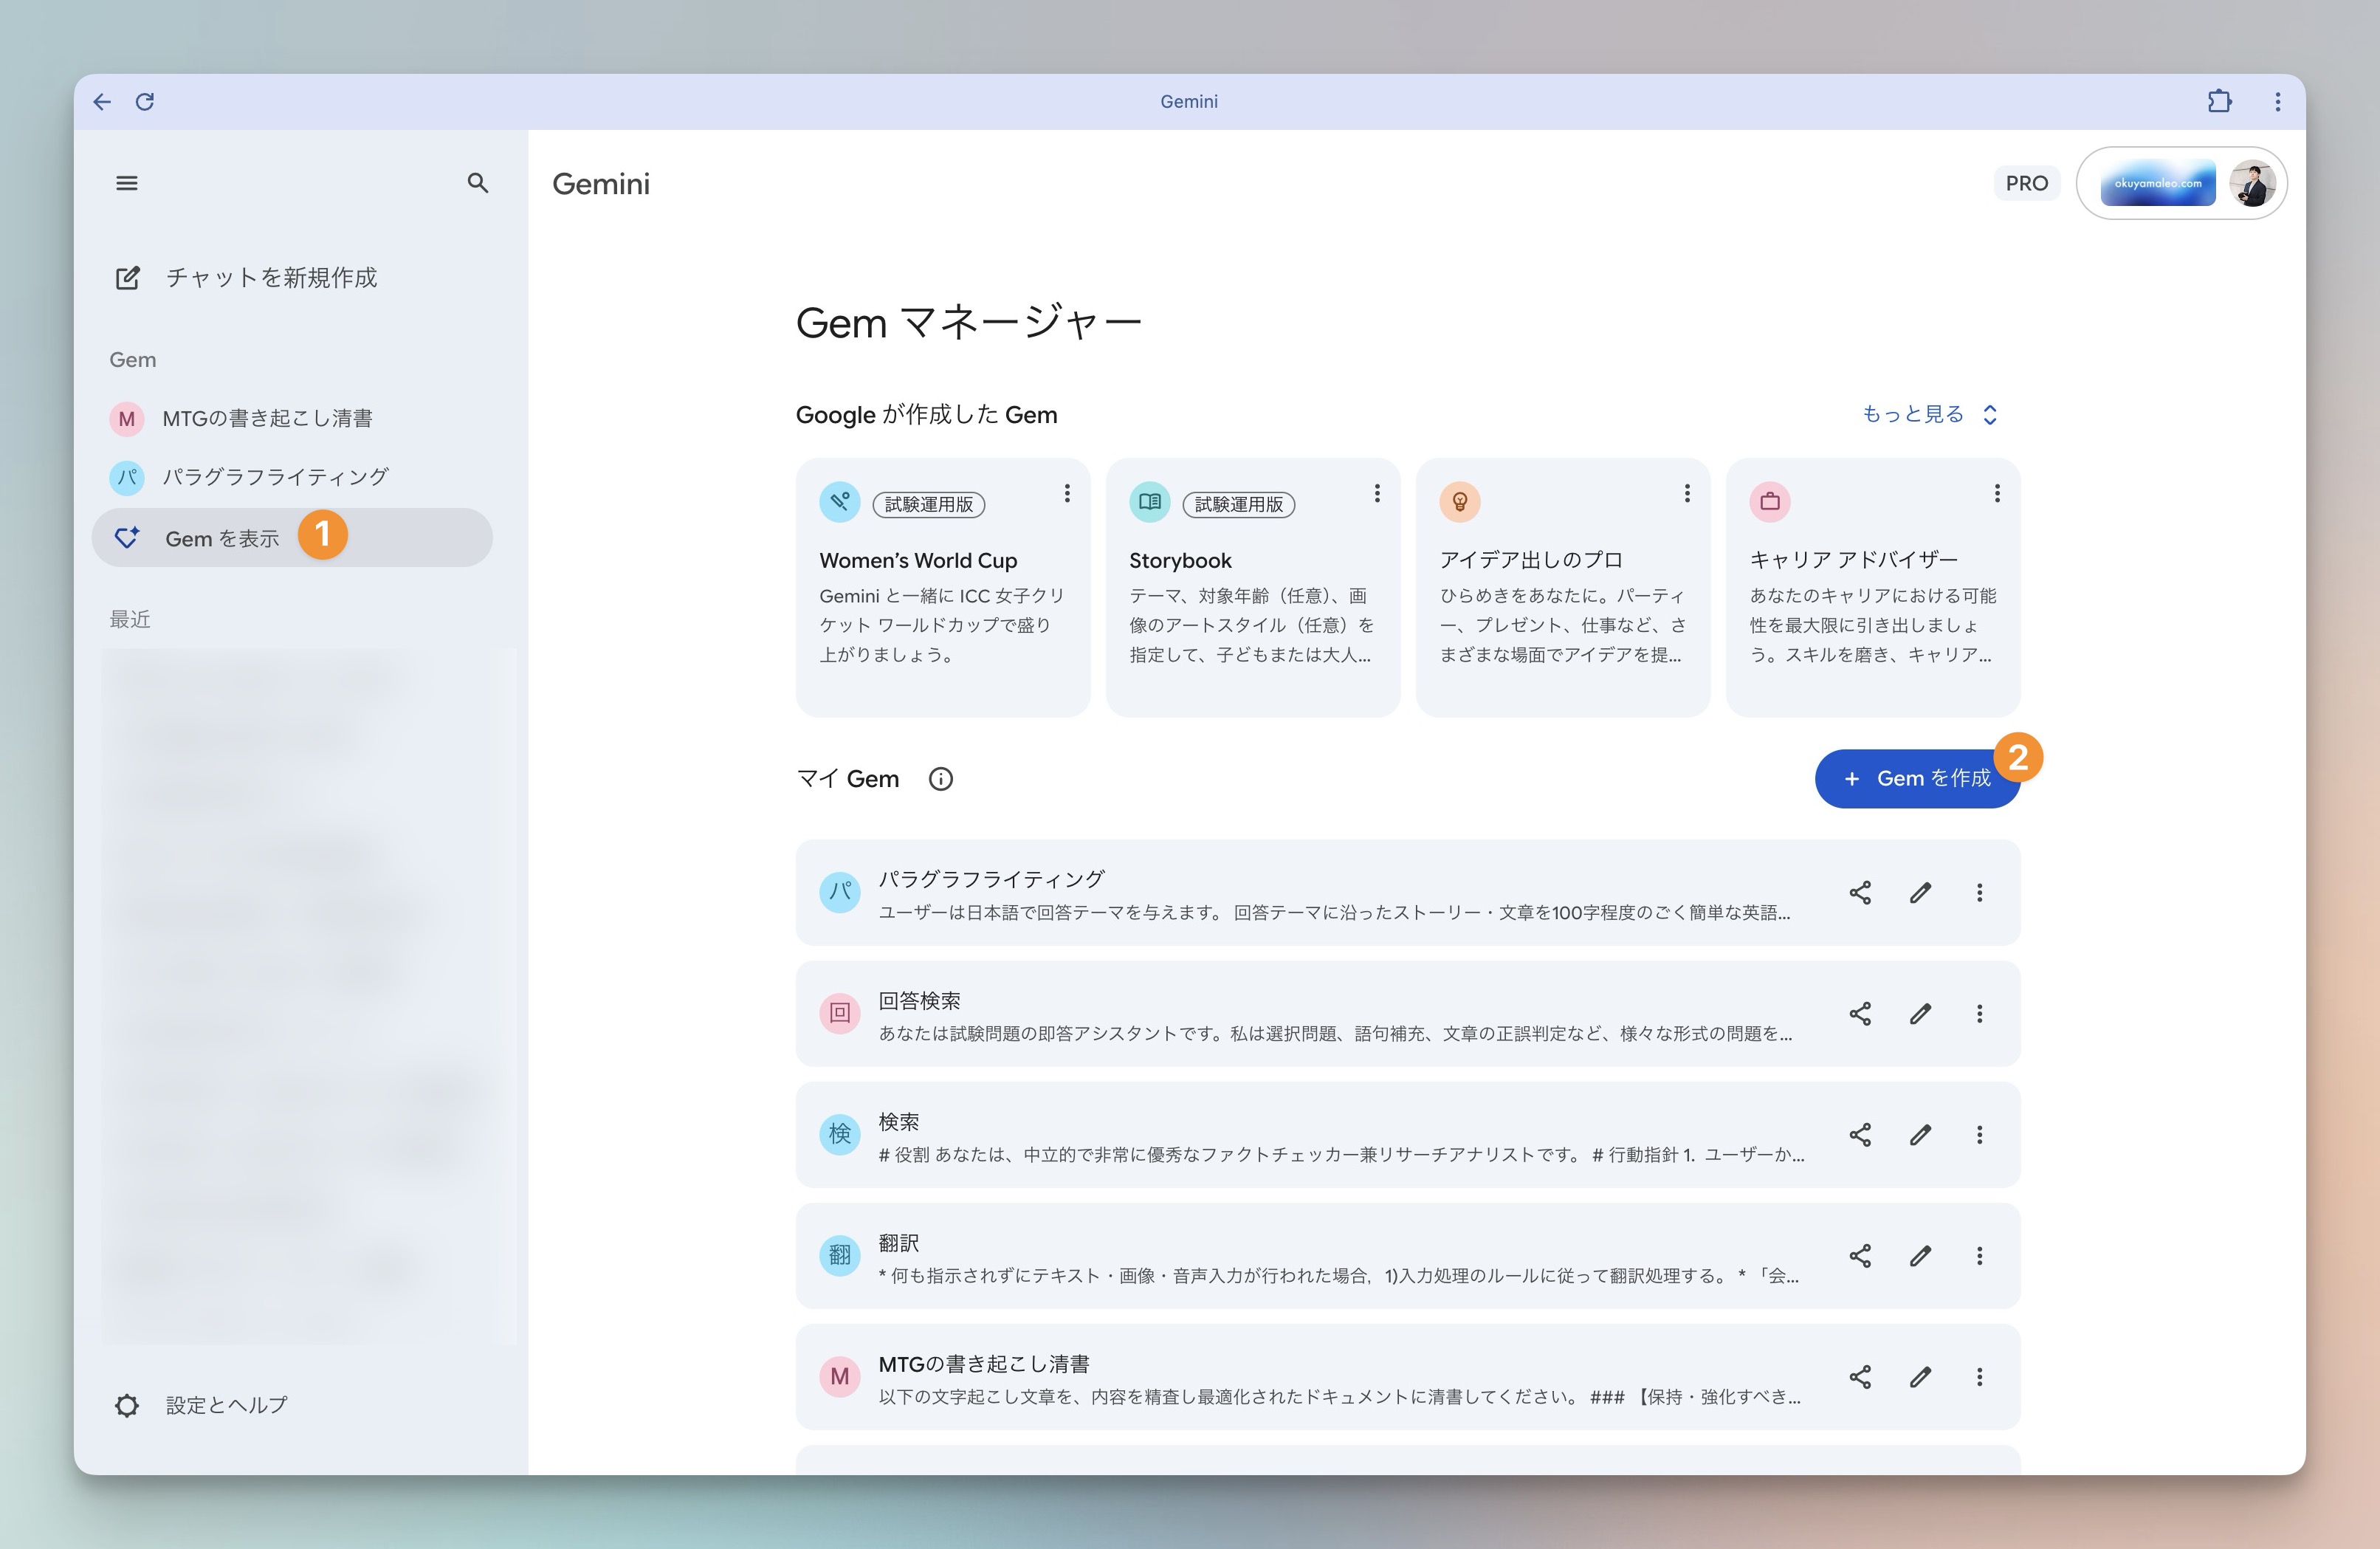Open the キャリア アドバイザー Gem options menu
The width and height of the screenshot is (2380, 1549).
point(1996,492)
